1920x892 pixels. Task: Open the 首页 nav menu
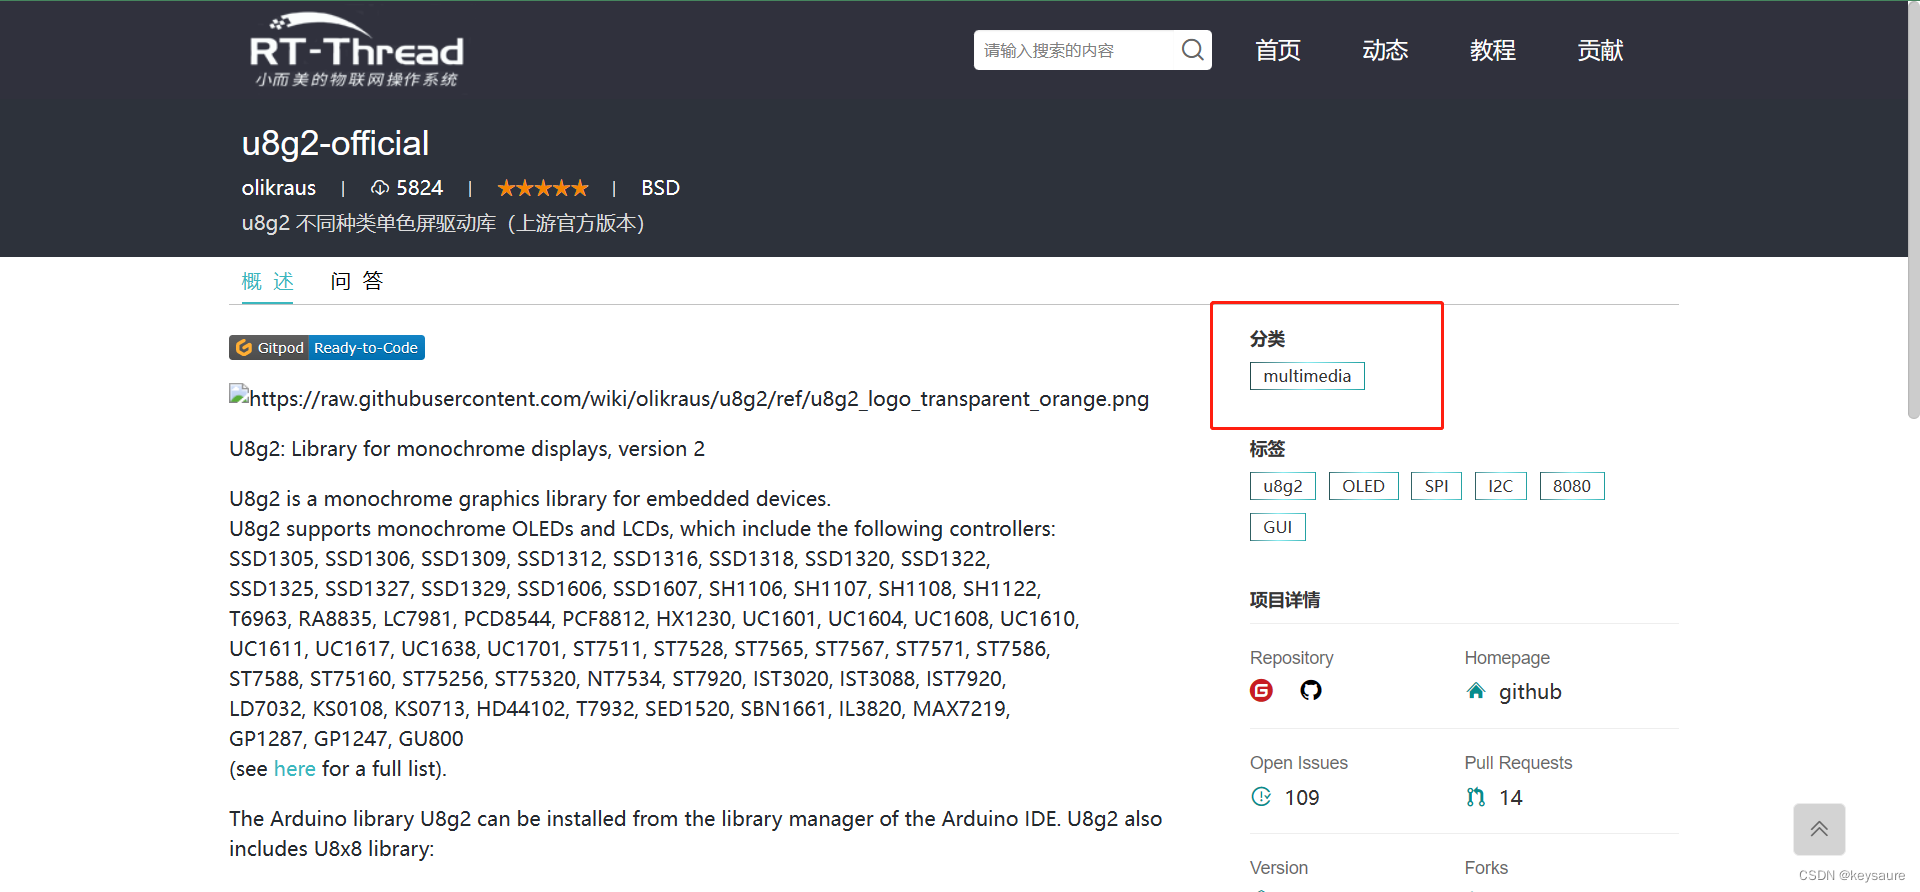point(1278,50)
